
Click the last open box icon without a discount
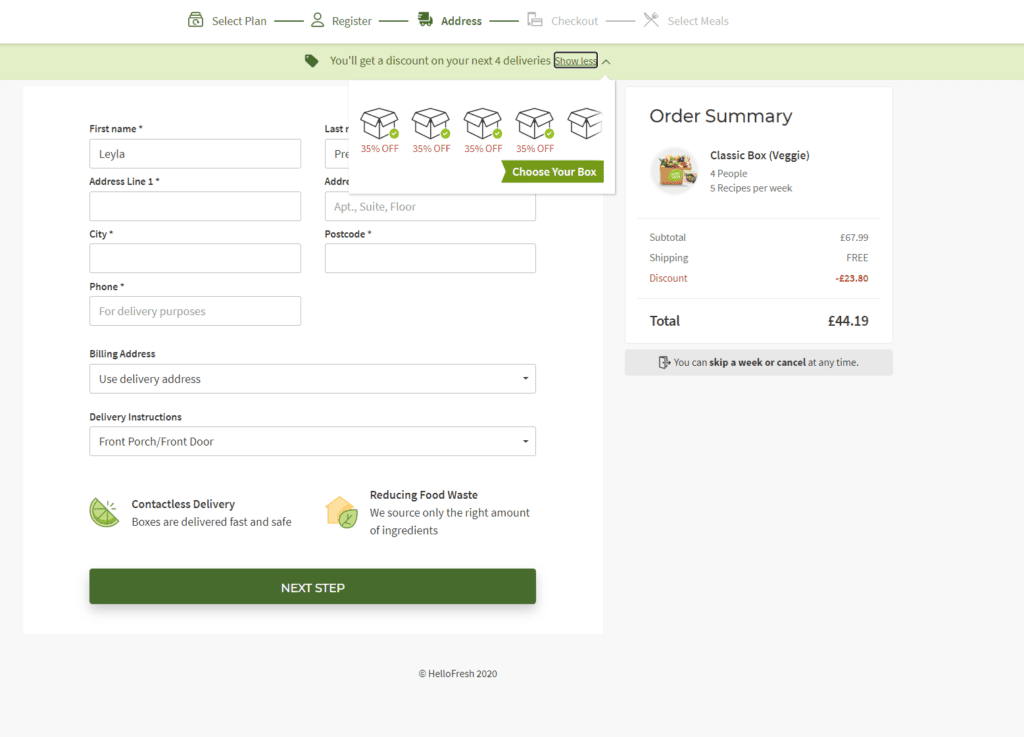click(x=585, y=122)
